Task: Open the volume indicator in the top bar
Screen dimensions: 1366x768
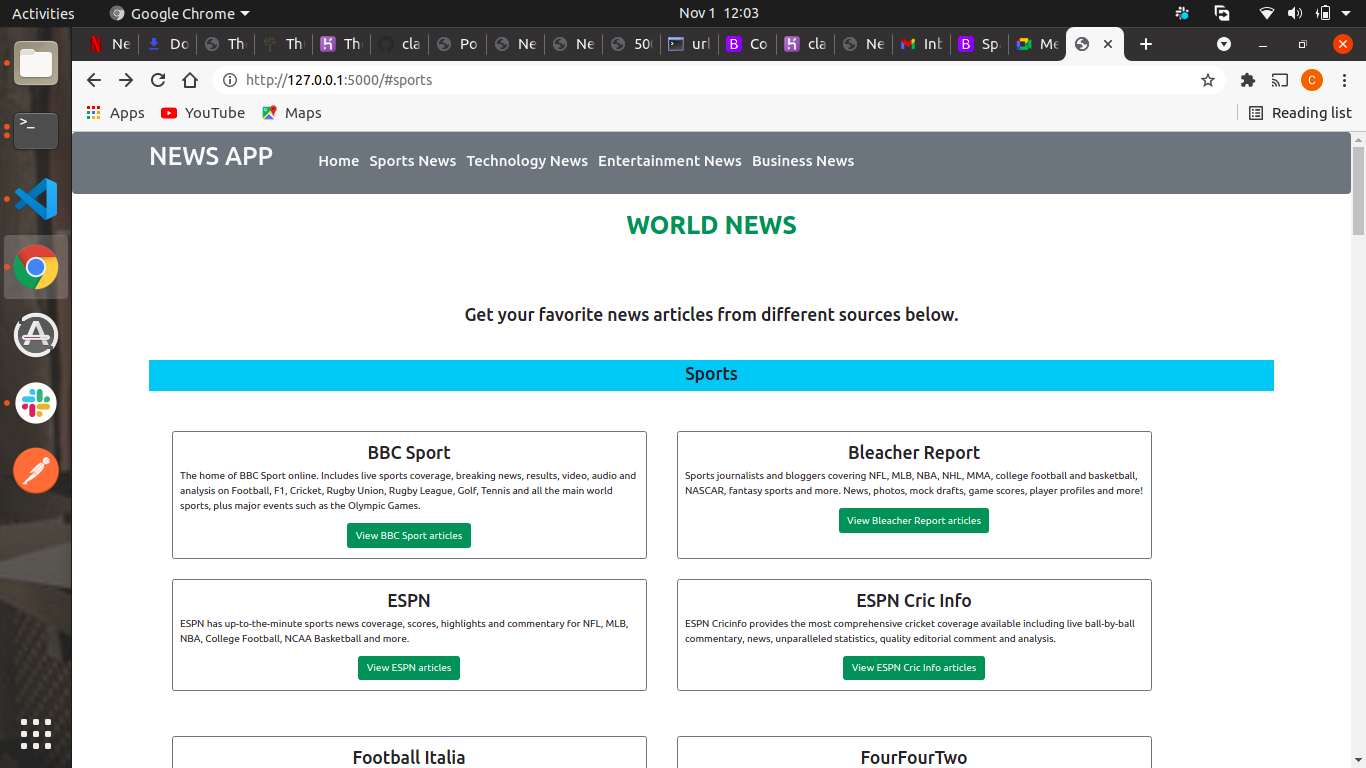Action: coord(1295,13)
